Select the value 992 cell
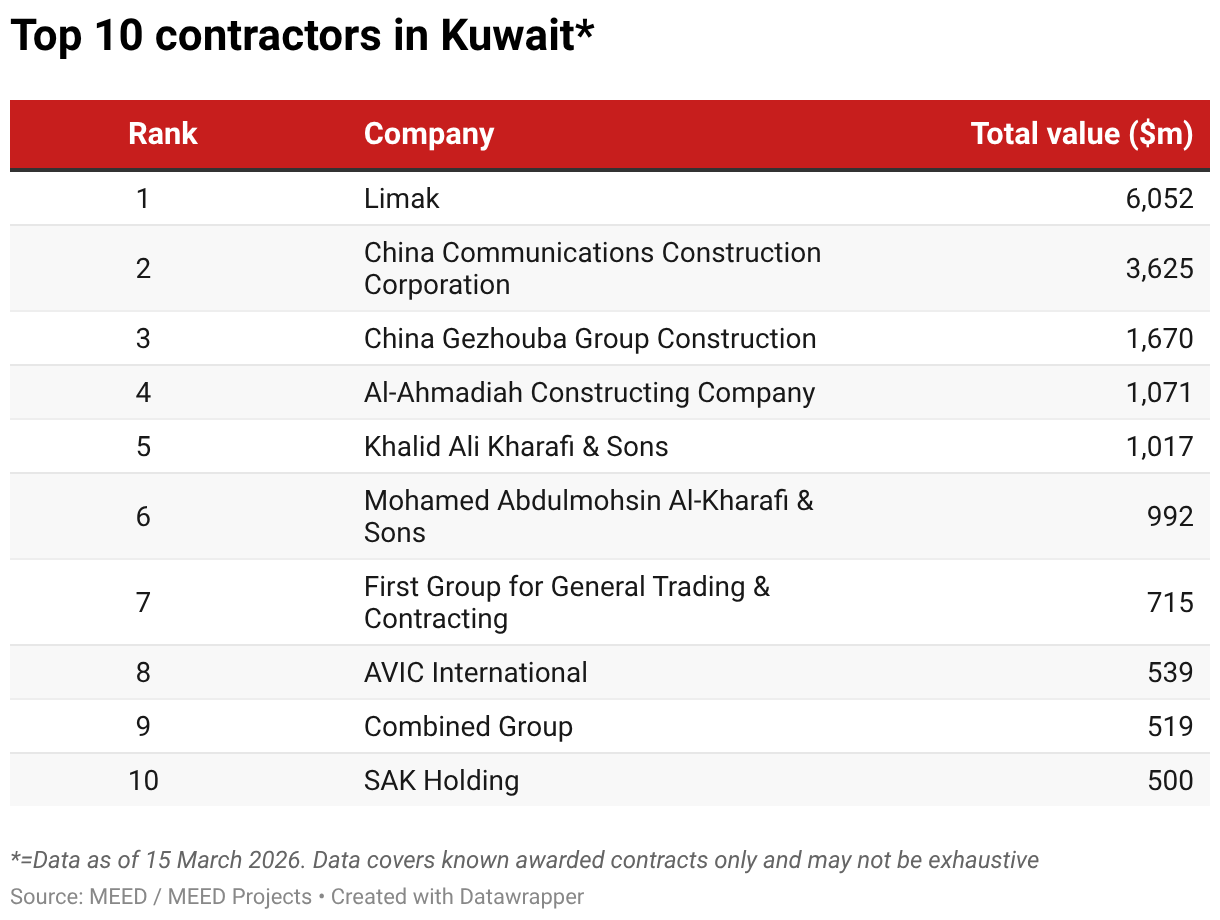 [x=1170, y=516]
